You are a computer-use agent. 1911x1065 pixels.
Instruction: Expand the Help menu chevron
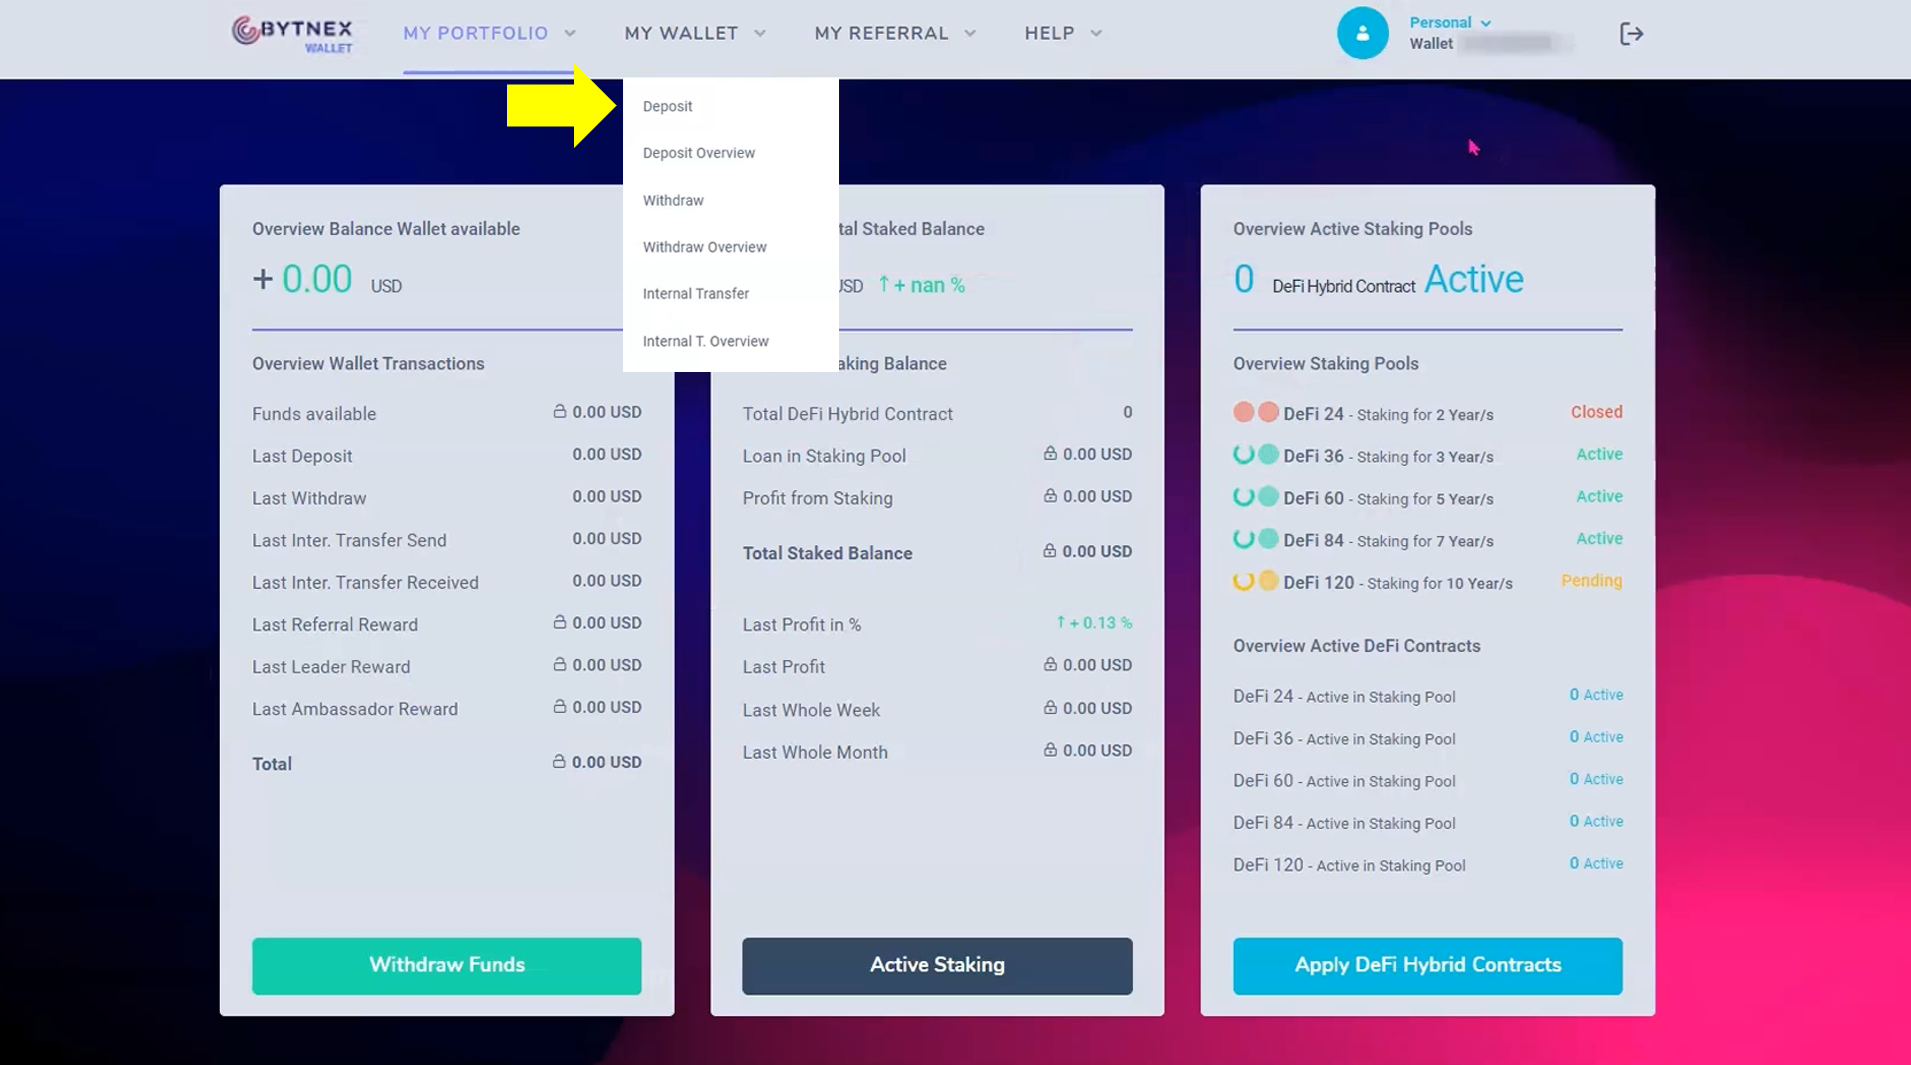pos(1096,34)
